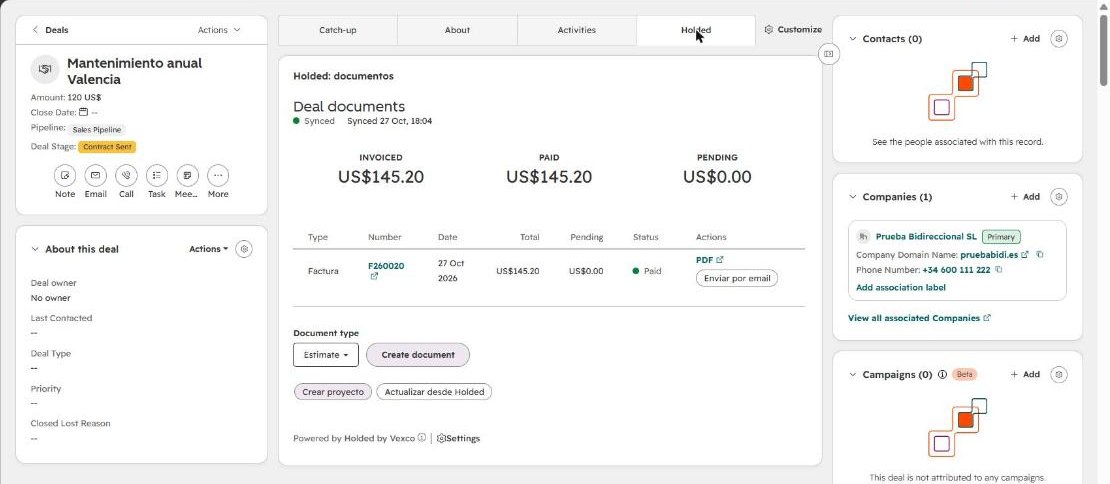Screen dimensions: 1110x484
Task: Select the Holded tab
Action: 696,30
